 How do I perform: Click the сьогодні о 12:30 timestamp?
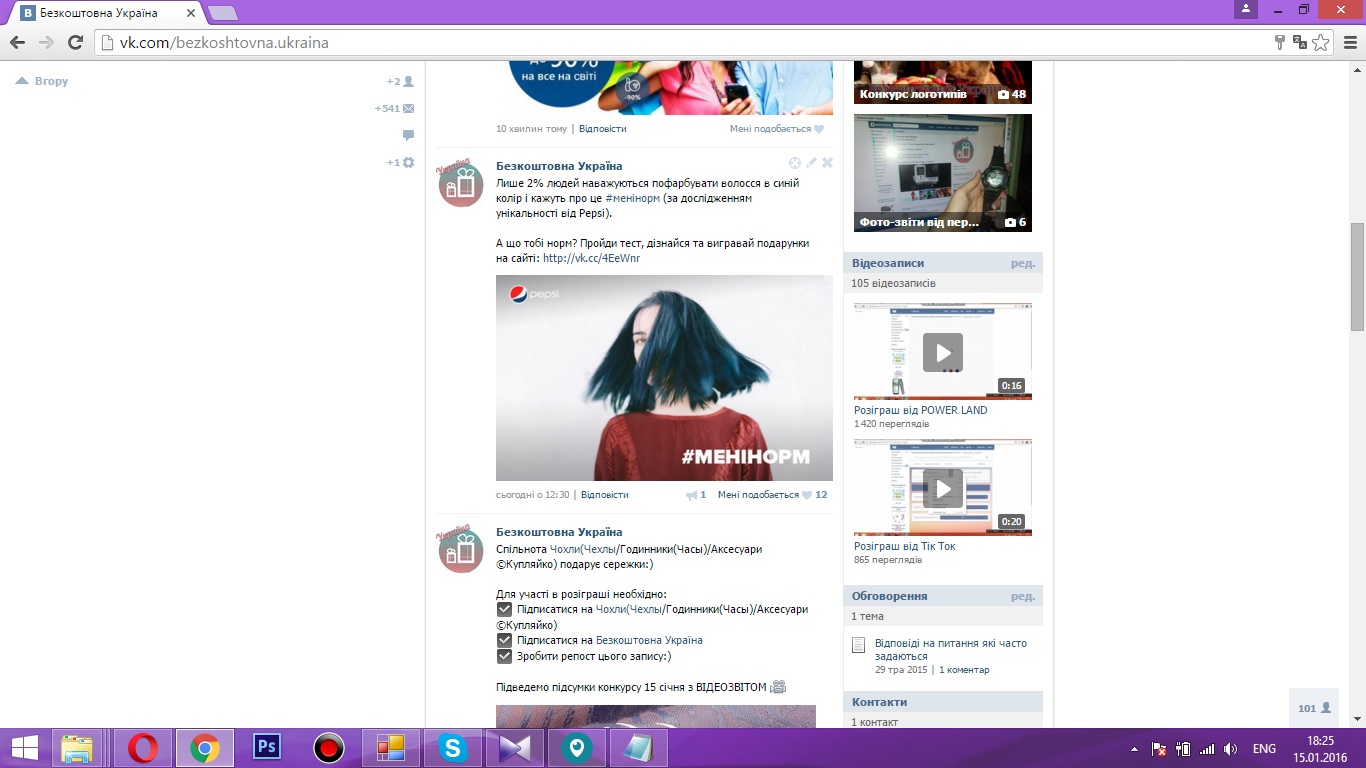coord(532,495)
